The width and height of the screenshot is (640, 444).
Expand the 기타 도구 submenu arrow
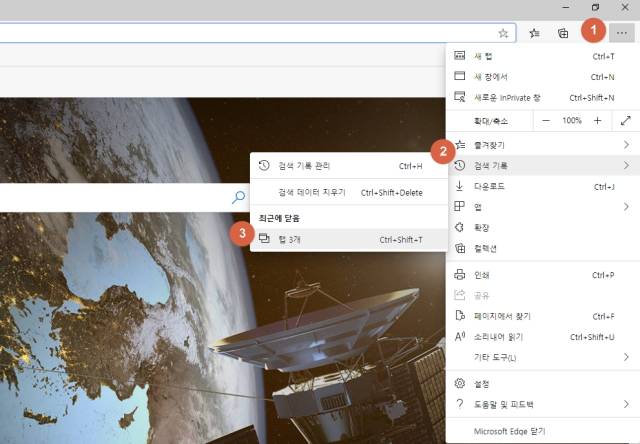pyautogui.click(x=626, y=357)
